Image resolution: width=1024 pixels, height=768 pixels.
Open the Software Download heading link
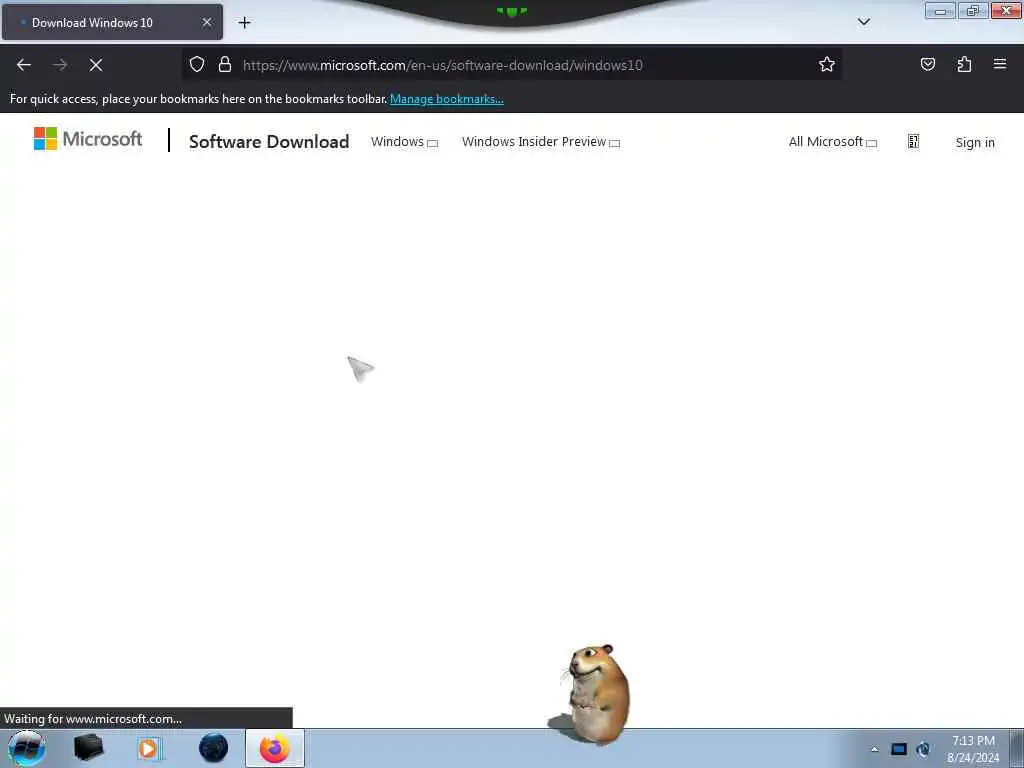coord(269,142)
